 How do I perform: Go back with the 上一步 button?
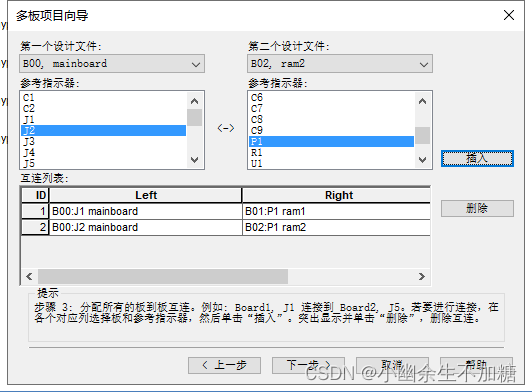(x=224, y=365)
